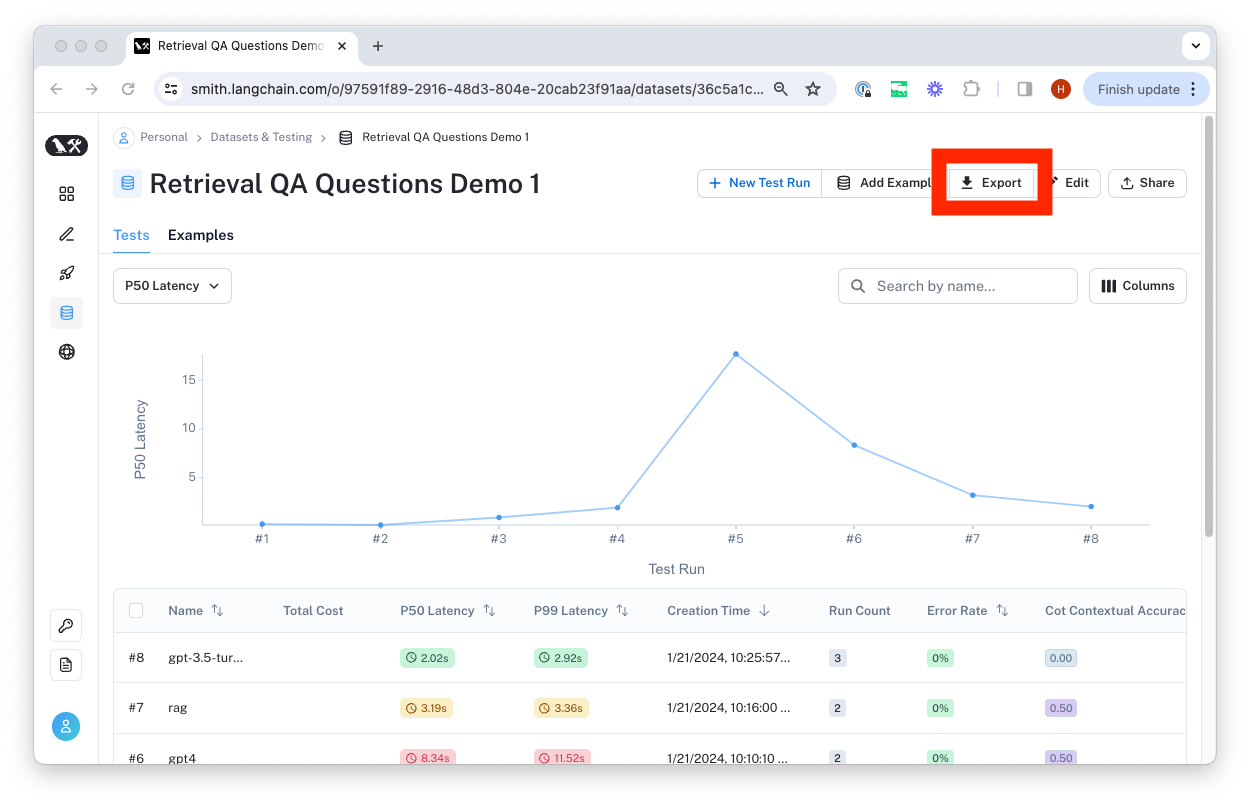The height and width of the screenshot is (806, 1250).
Task: Open API keys via the key icon
Action: click(66, 625)
